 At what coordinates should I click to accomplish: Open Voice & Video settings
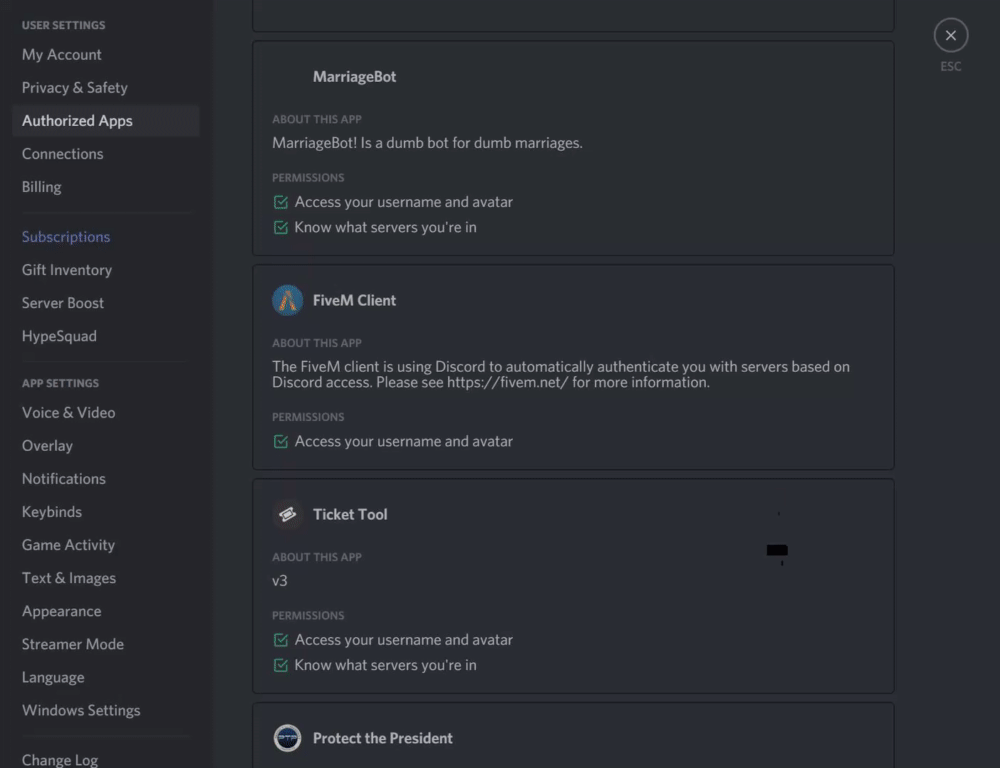69,412
